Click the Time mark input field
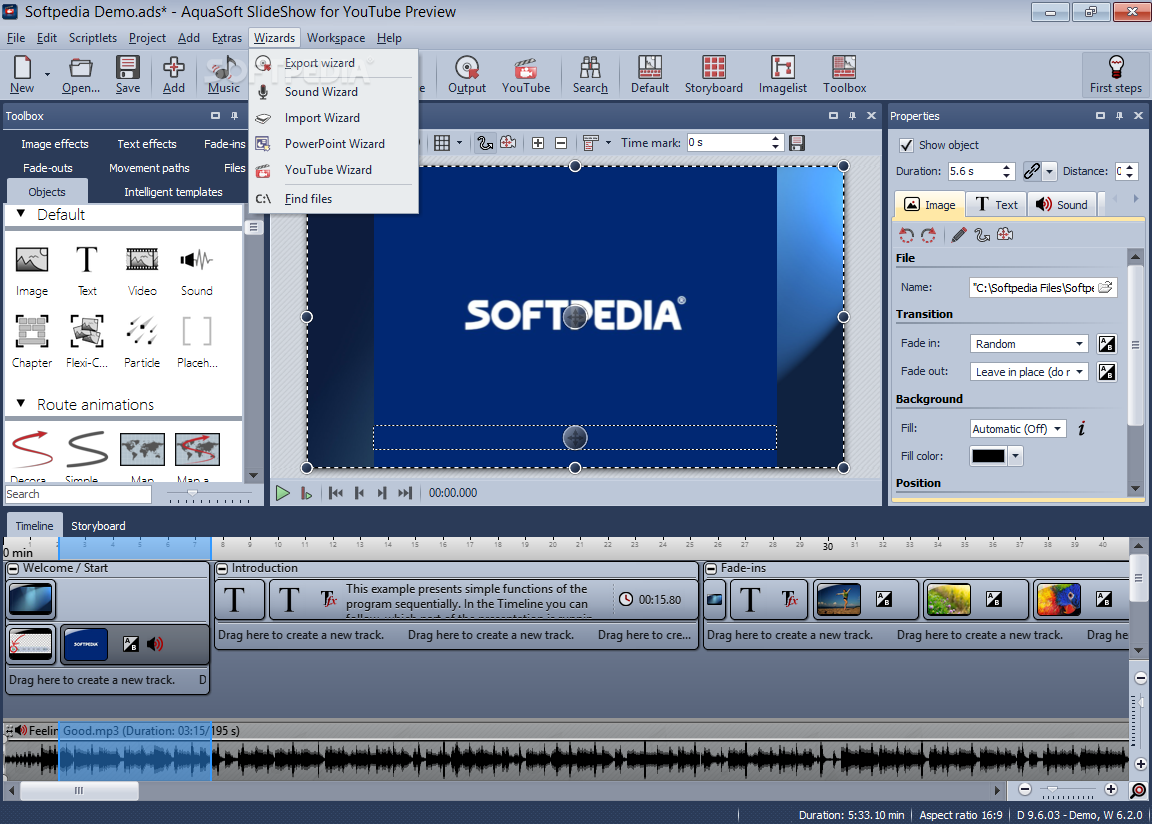The image size is (1152, 824). [728, 142]
